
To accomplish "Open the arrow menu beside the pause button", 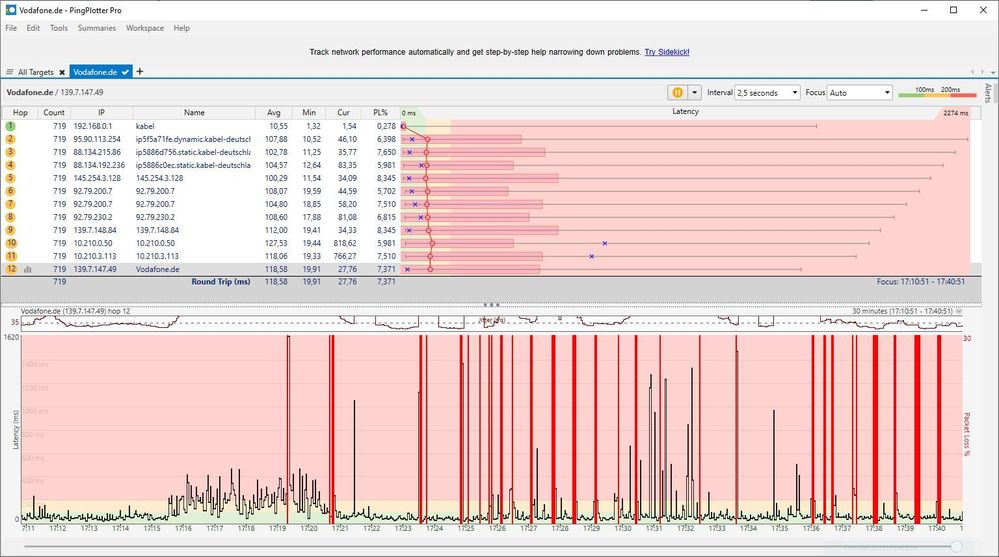I will tap(694, 92).
